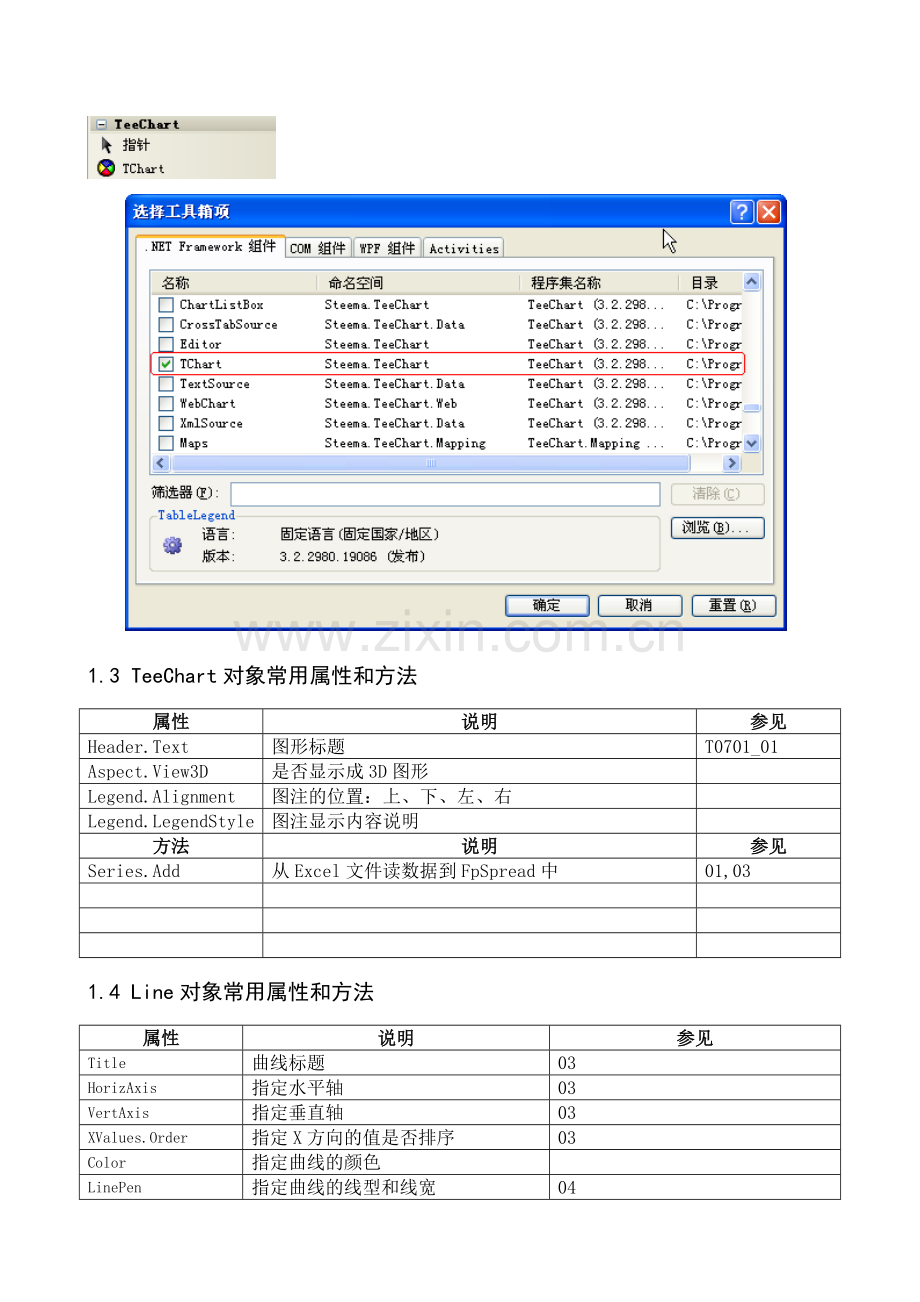Viewport: 920px width, 1302px height.
Task: Check the Editor checkbox
Action: pyautogui.click(x=166, y=344)
